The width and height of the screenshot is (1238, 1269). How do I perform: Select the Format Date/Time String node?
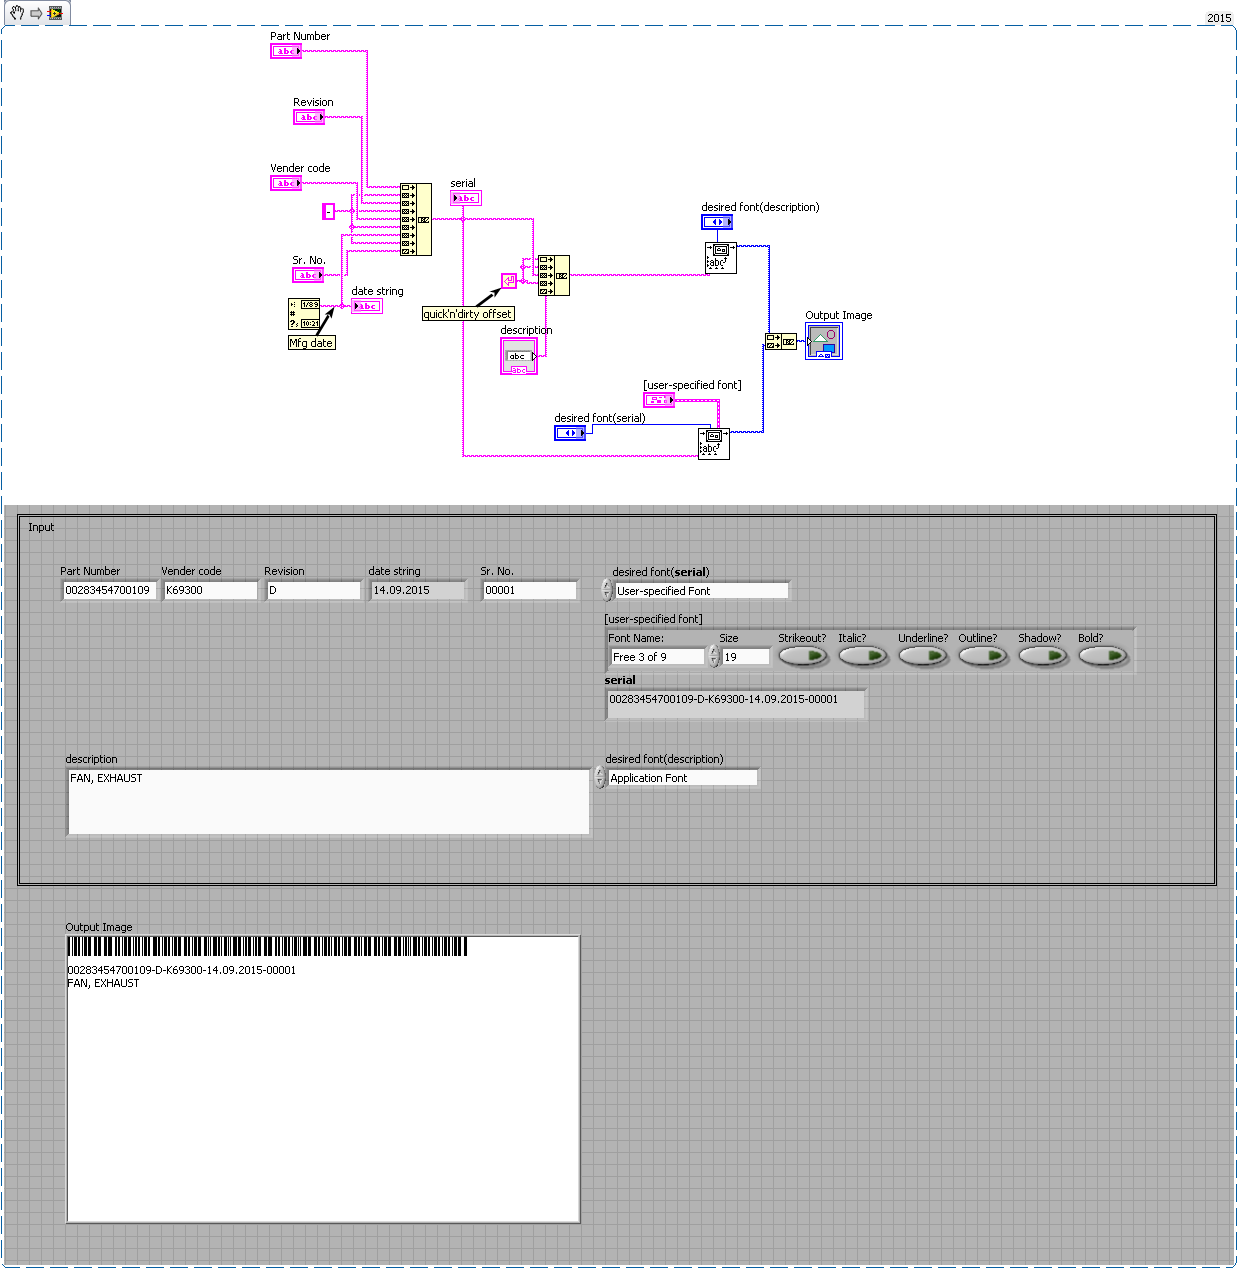point(304,314)
